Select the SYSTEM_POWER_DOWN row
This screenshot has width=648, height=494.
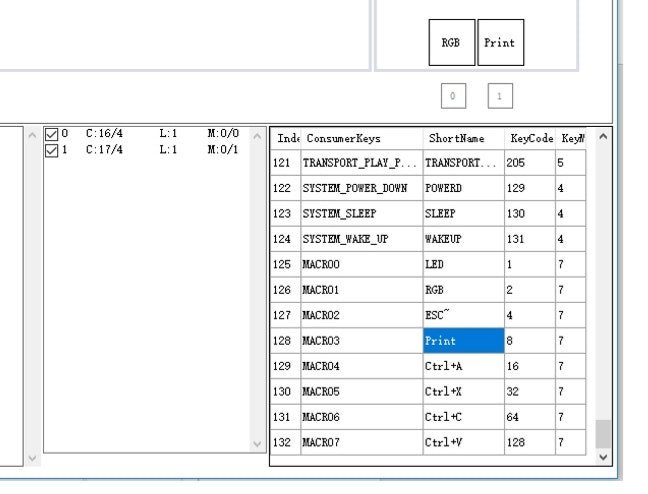click(355, 186)
